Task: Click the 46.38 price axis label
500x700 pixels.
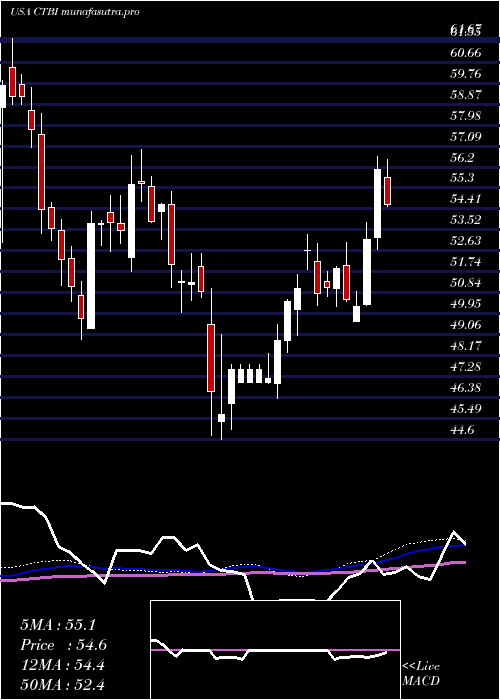Action: click(466, 387)
